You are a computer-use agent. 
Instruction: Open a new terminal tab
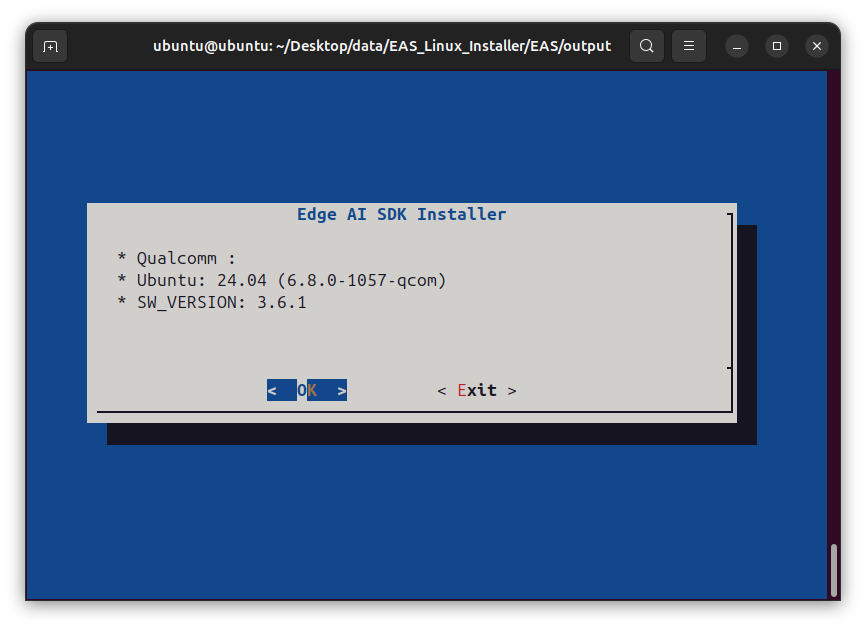(50, 46)
